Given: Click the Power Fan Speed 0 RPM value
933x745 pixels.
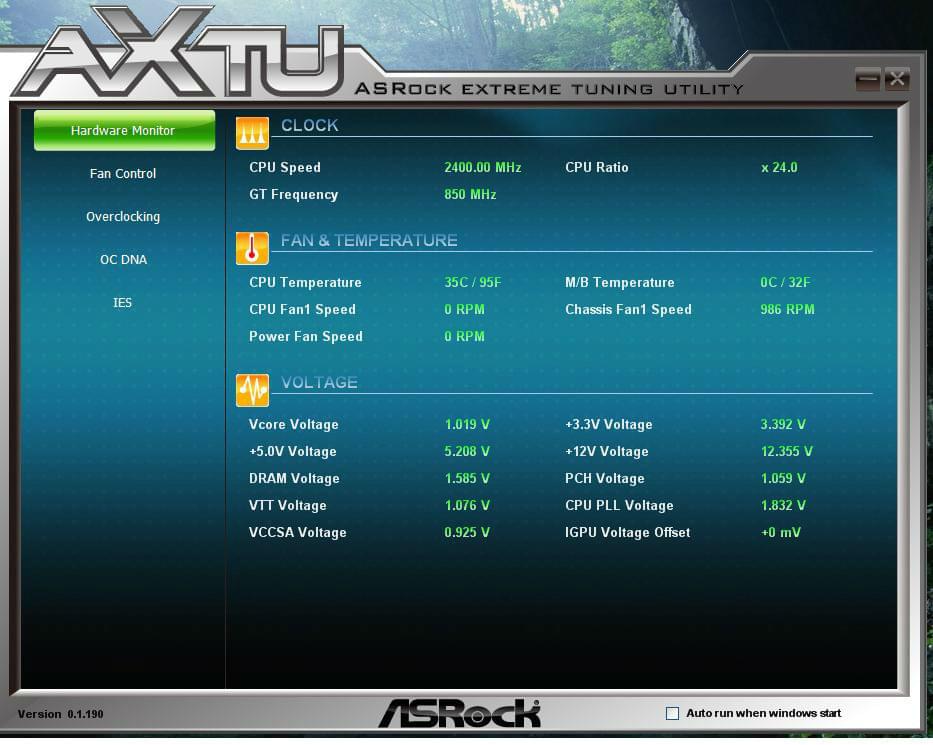Looking at the screenshot, I should (x=464, y=336).
